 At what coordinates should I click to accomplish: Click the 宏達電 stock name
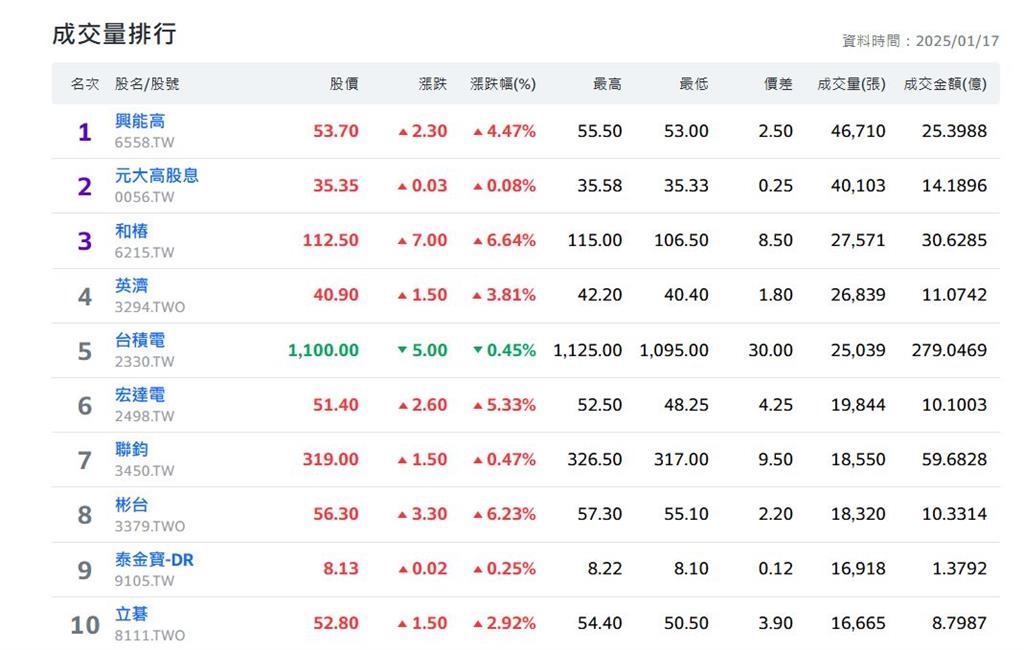(140, 395)
